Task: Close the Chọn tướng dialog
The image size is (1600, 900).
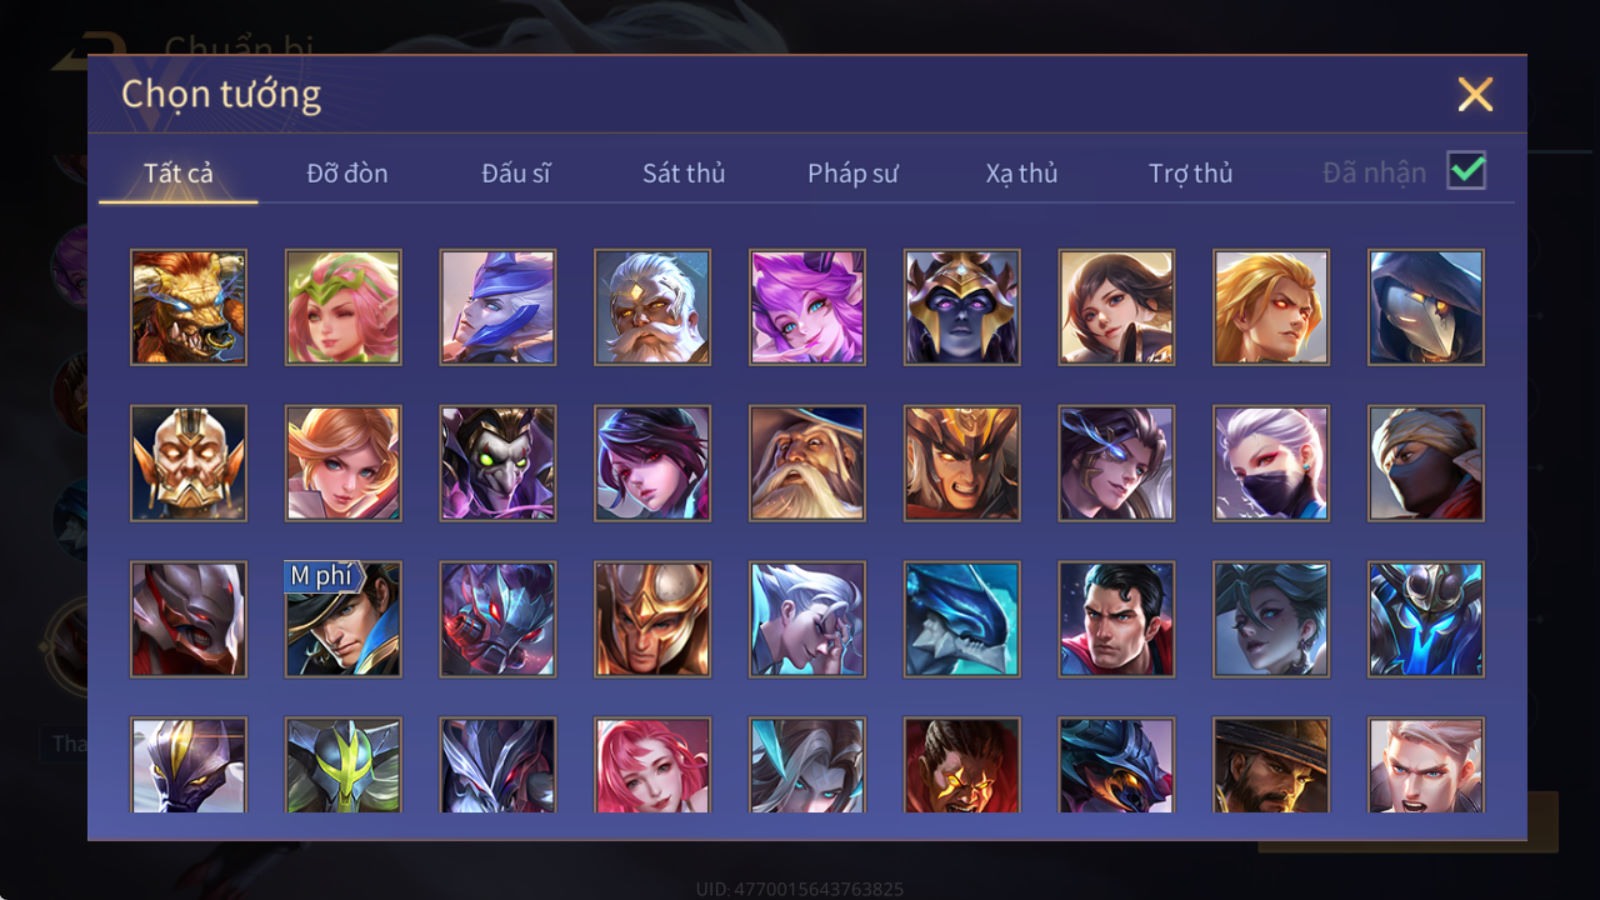Action: (1475, 95)
